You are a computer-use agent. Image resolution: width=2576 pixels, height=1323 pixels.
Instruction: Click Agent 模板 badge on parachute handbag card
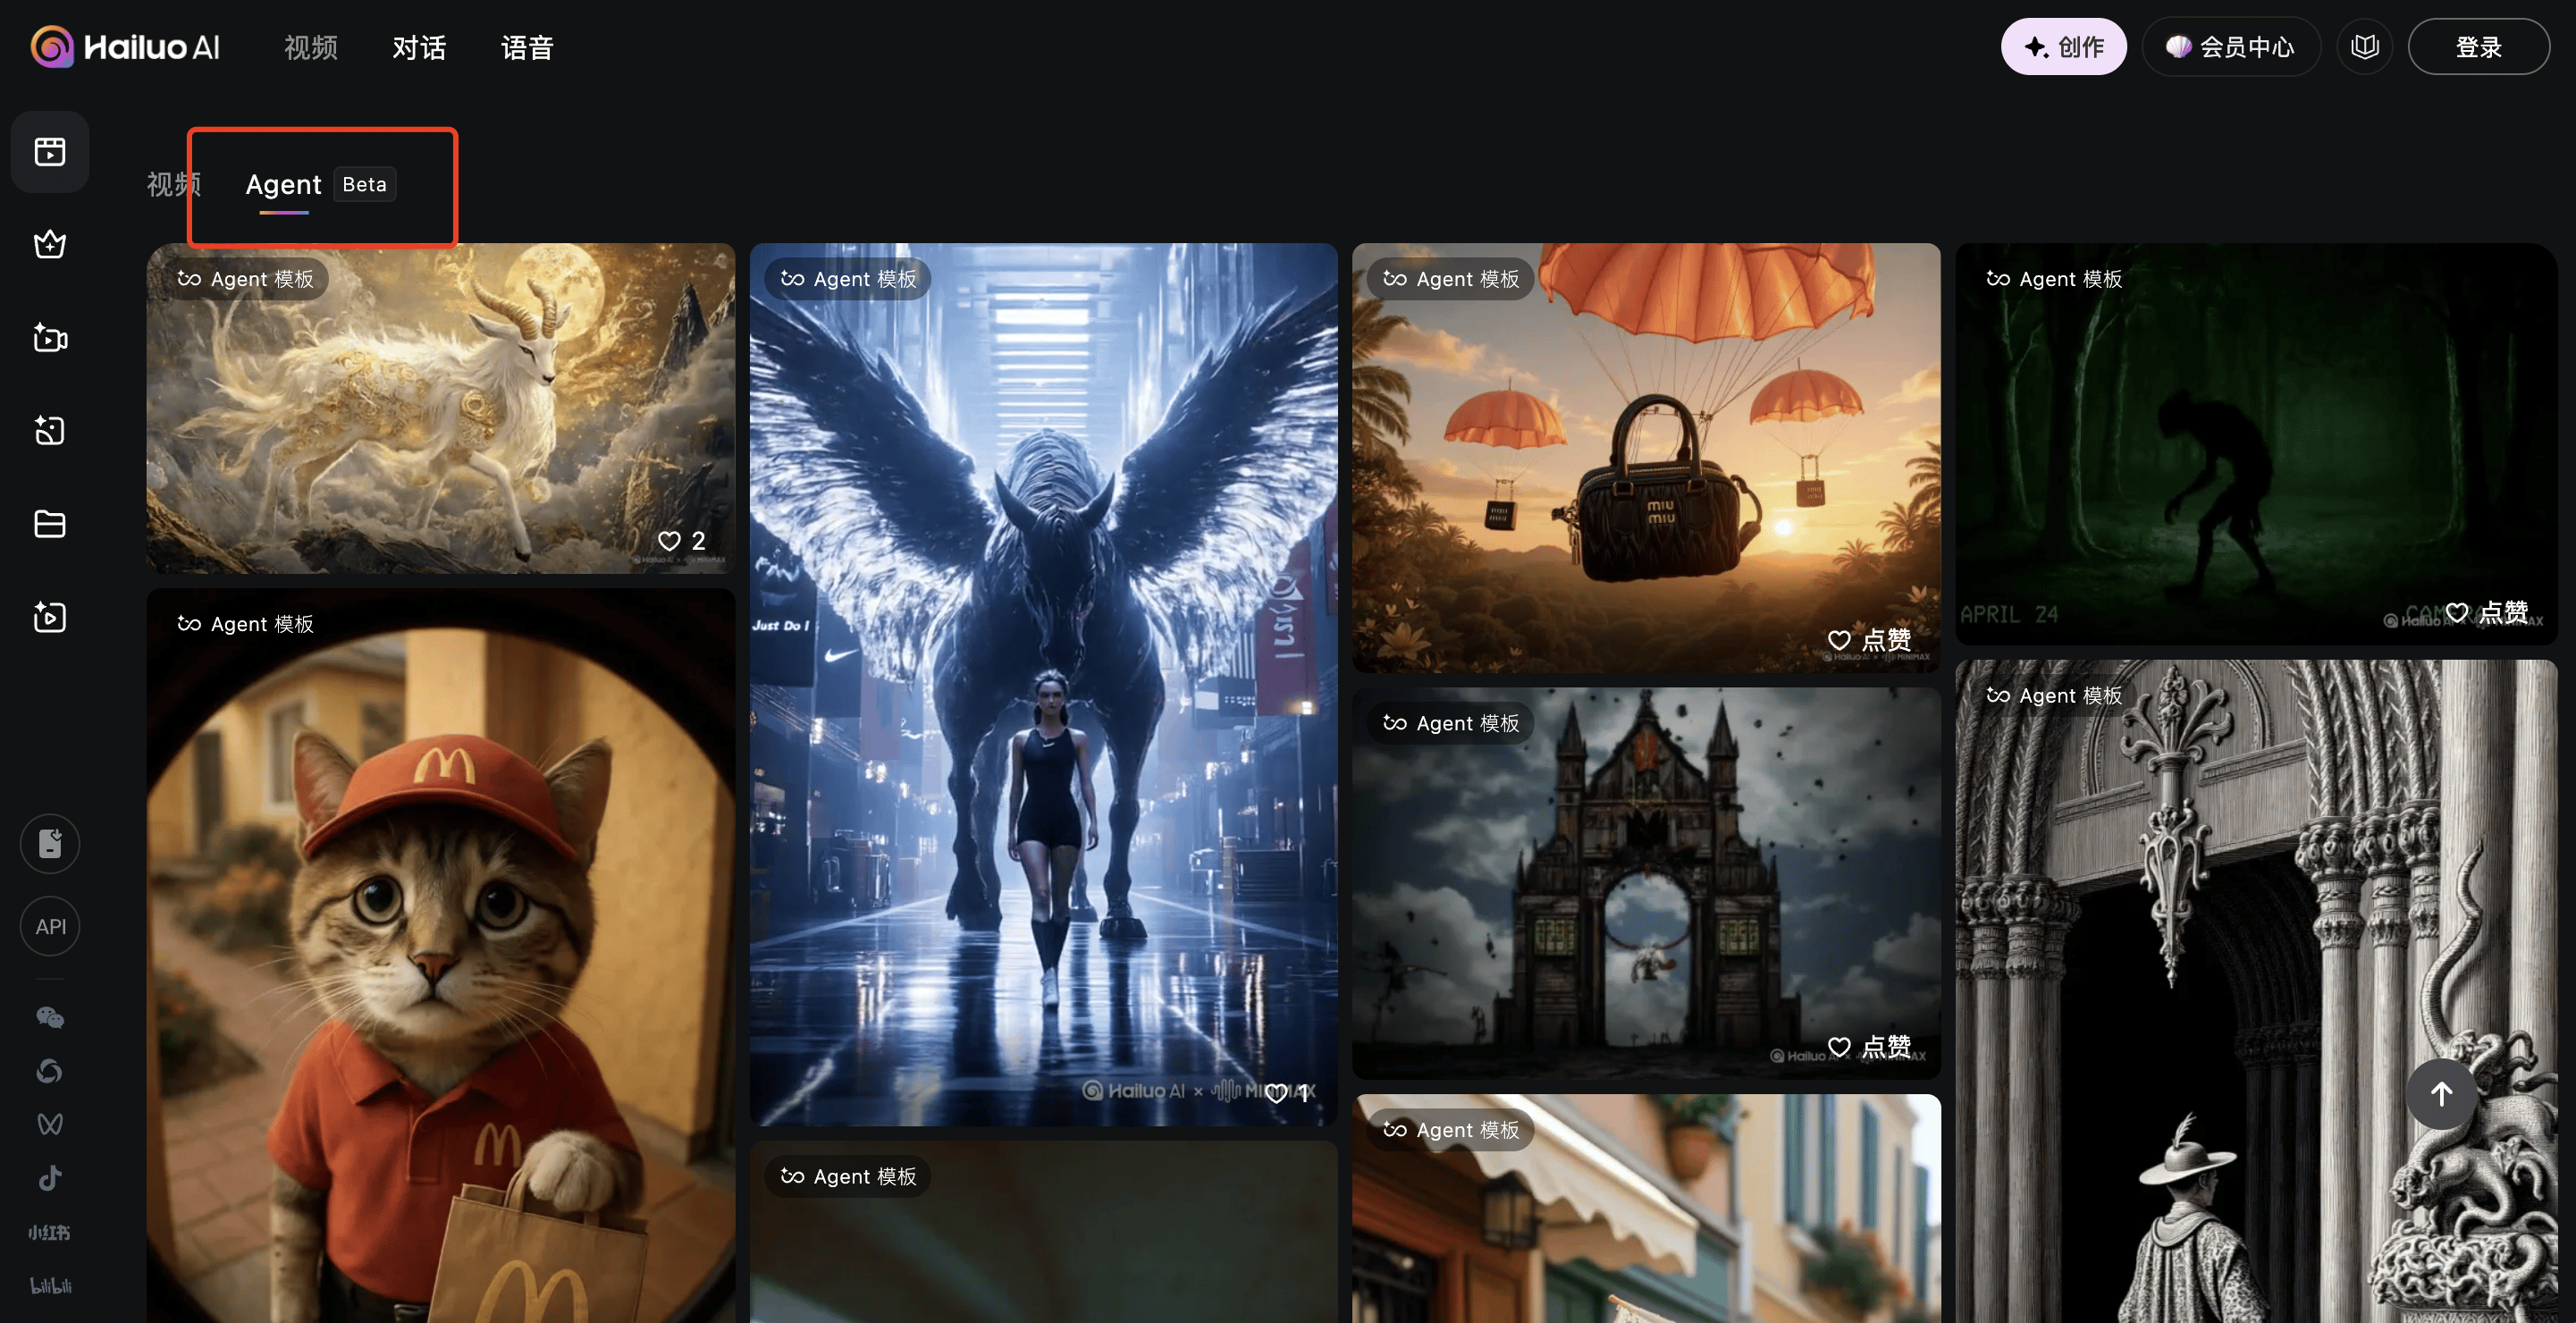[x=1452, y=279]
